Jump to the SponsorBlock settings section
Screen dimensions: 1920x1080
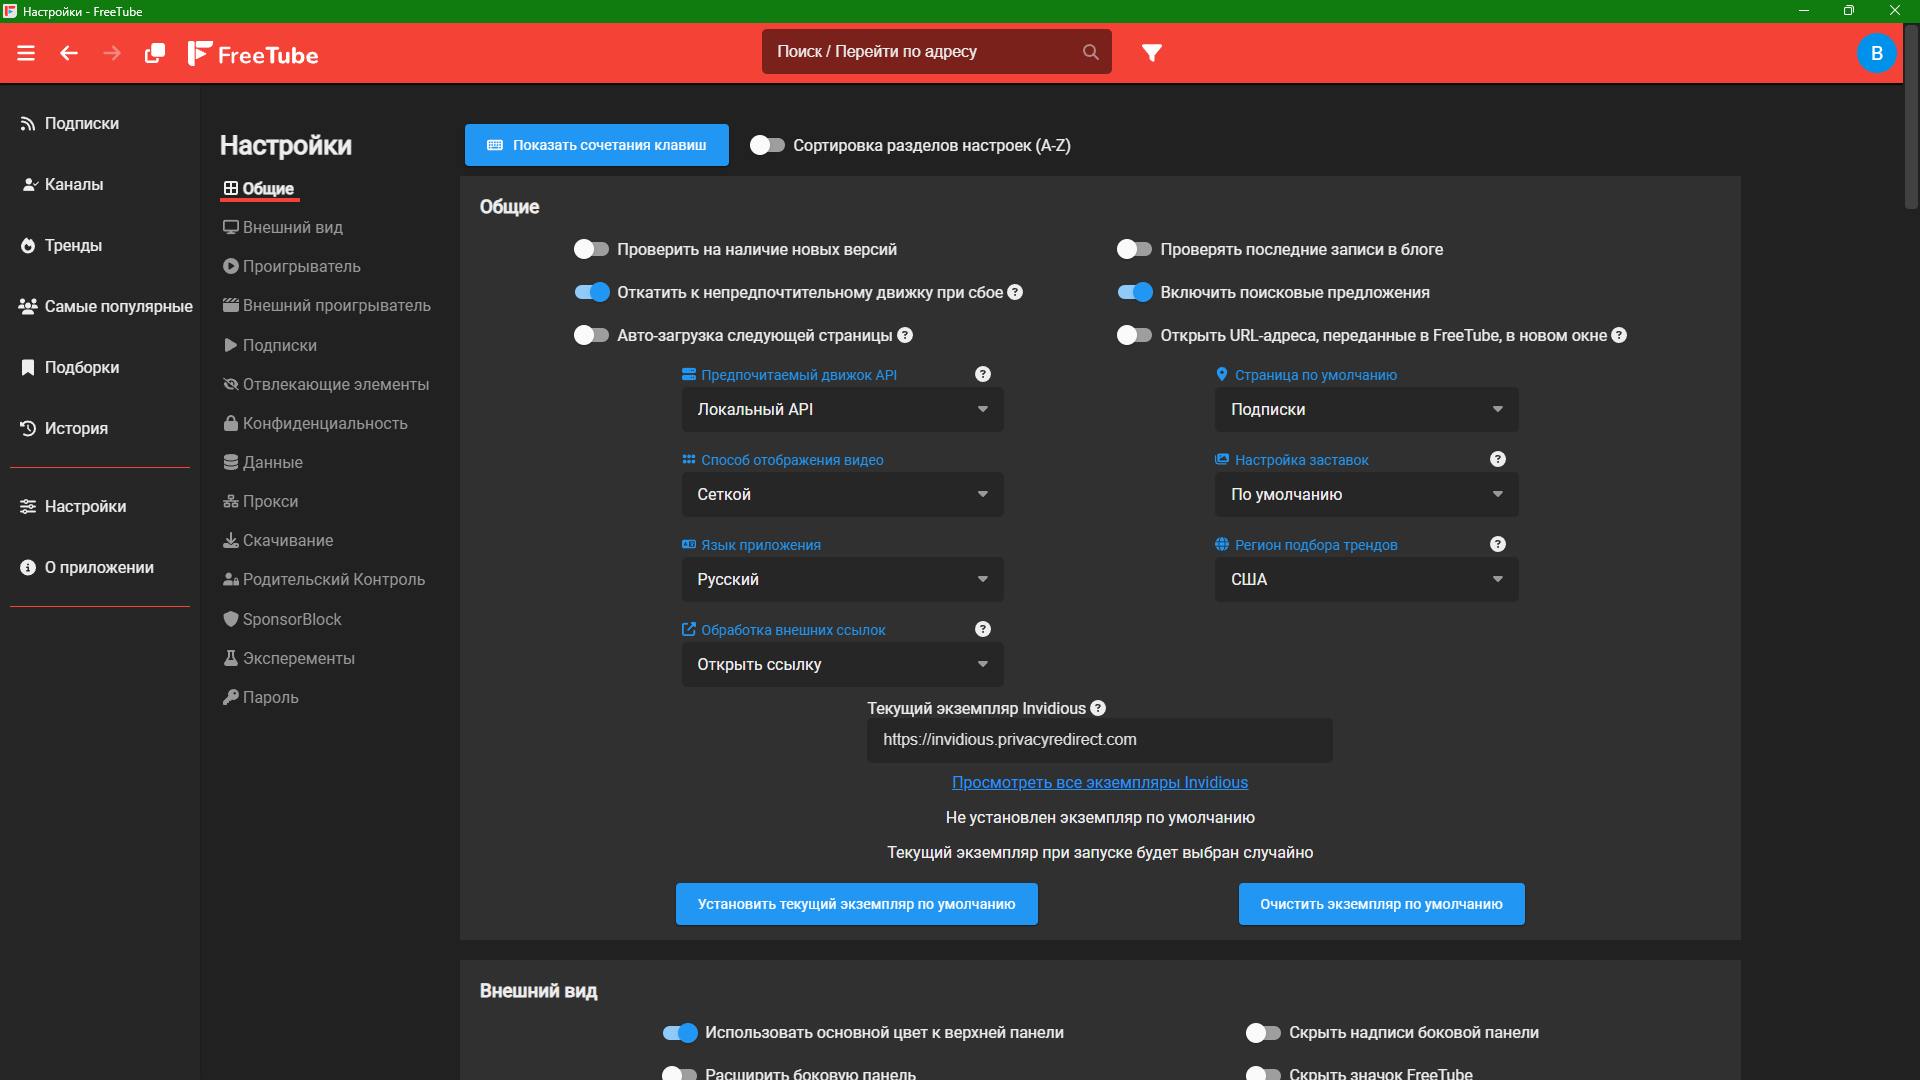coord(291,619)
